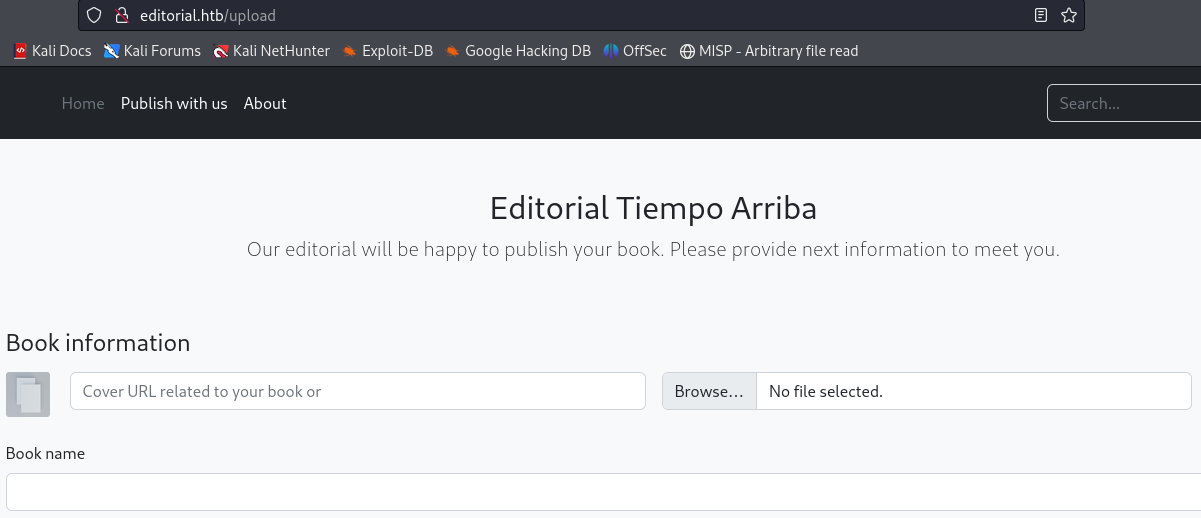Open MISP - Arbitrary file read bookmark
The width and height of the screenshot is (1201, 518).
pos(768,51)
